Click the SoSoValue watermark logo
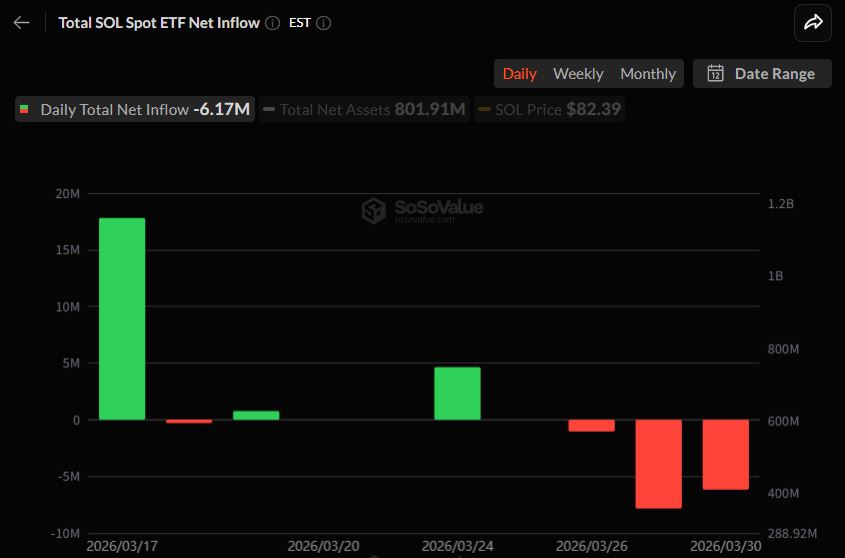This screenshot has width=845, height=558. (x=373, y=210)
